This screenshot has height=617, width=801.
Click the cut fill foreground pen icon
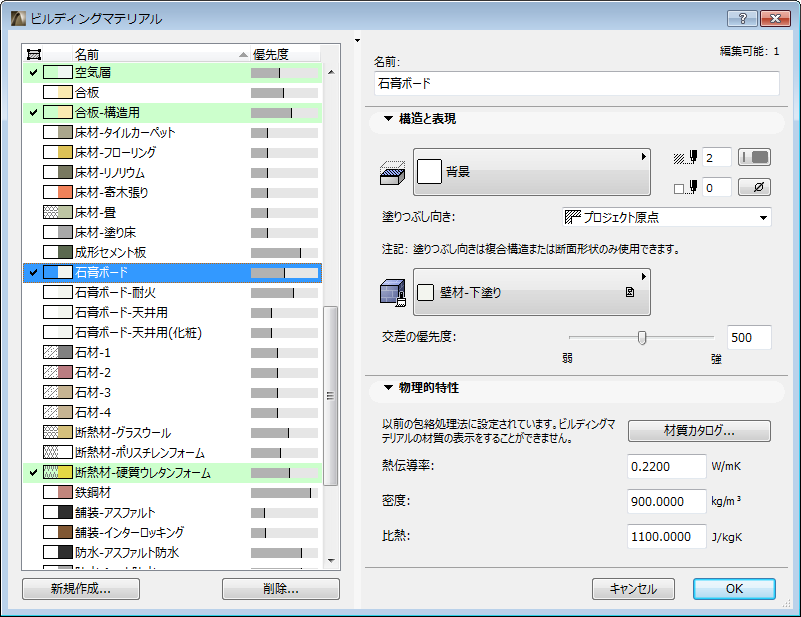685,157
